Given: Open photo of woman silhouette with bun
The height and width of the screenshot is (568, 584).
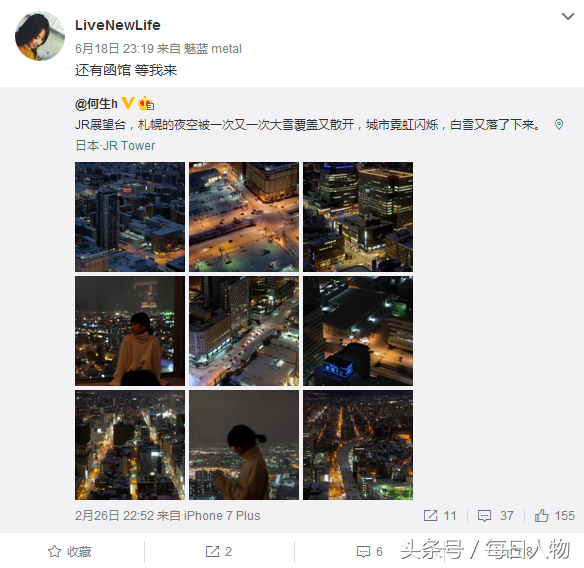Looking at the screenshot, I should click(244, 445).
